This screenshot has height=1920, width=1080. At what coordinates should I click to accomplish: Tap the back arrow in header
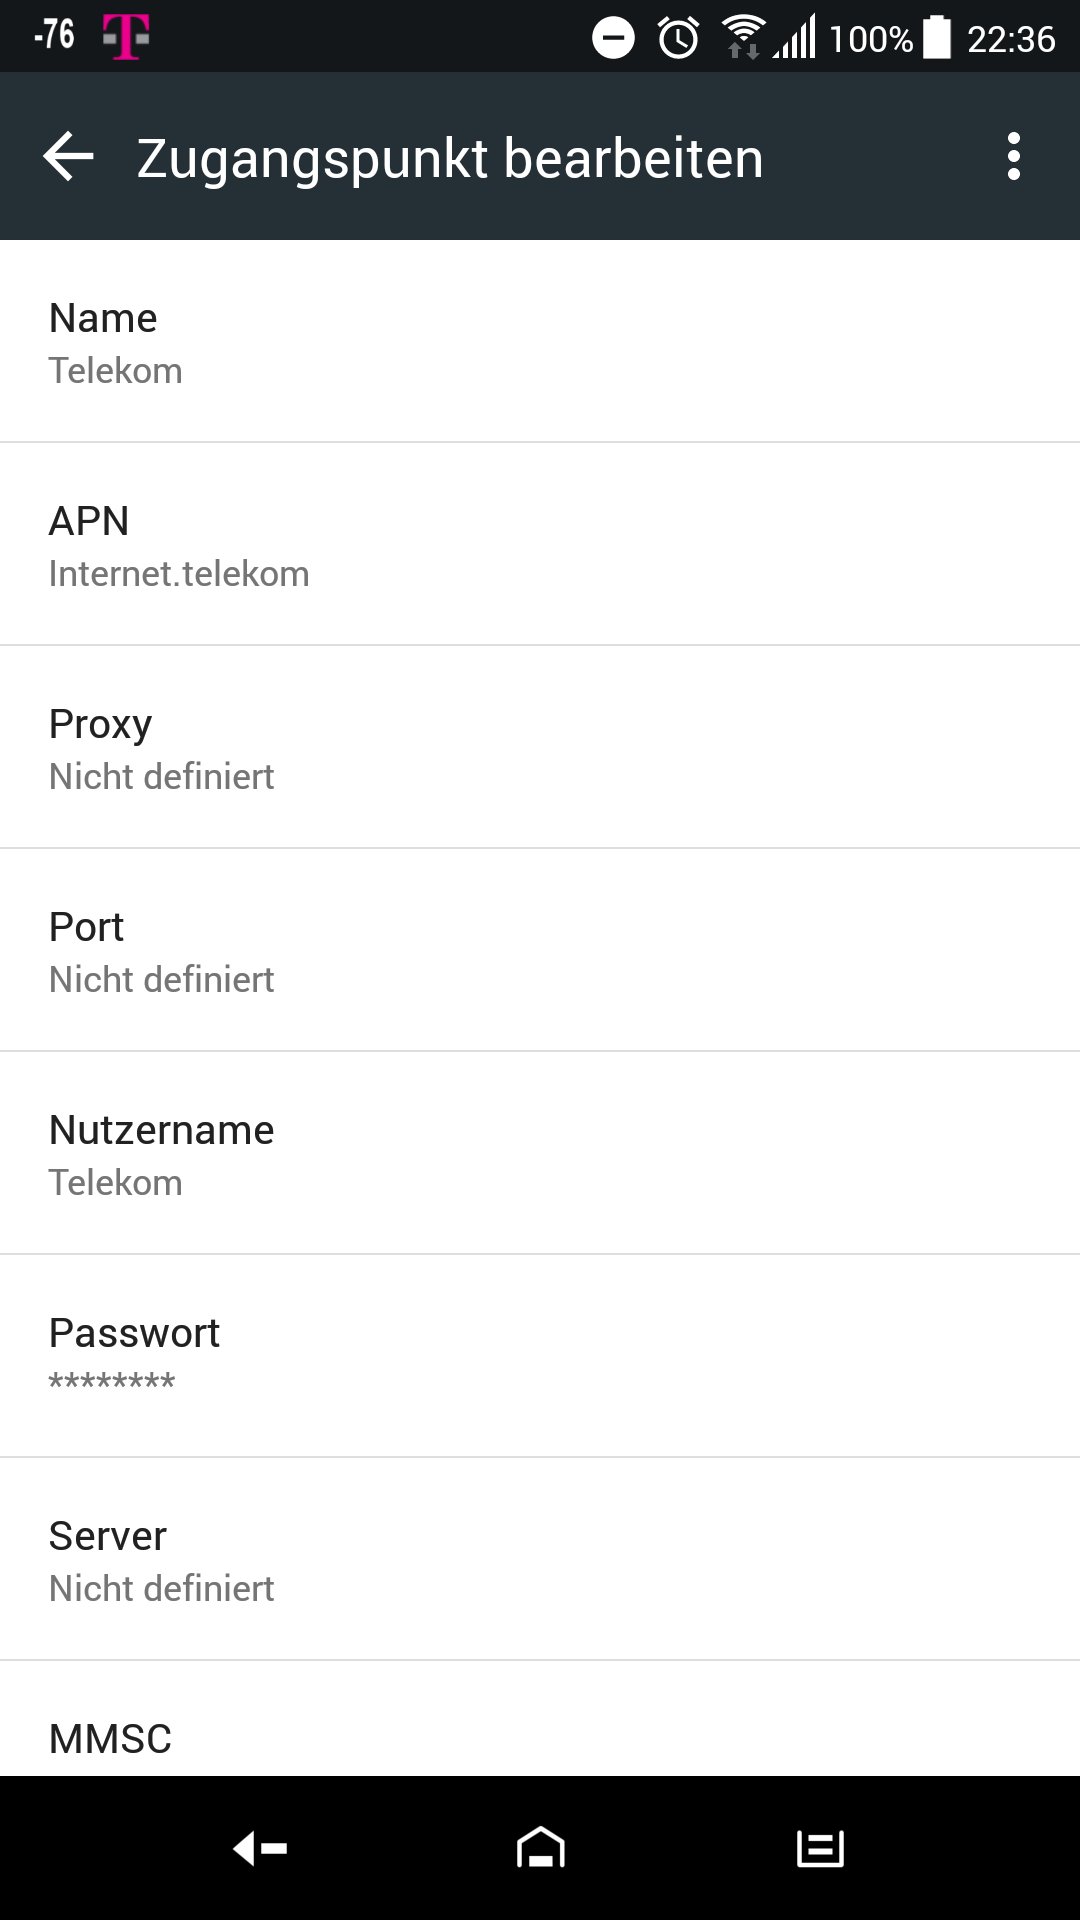coord(68,157)
